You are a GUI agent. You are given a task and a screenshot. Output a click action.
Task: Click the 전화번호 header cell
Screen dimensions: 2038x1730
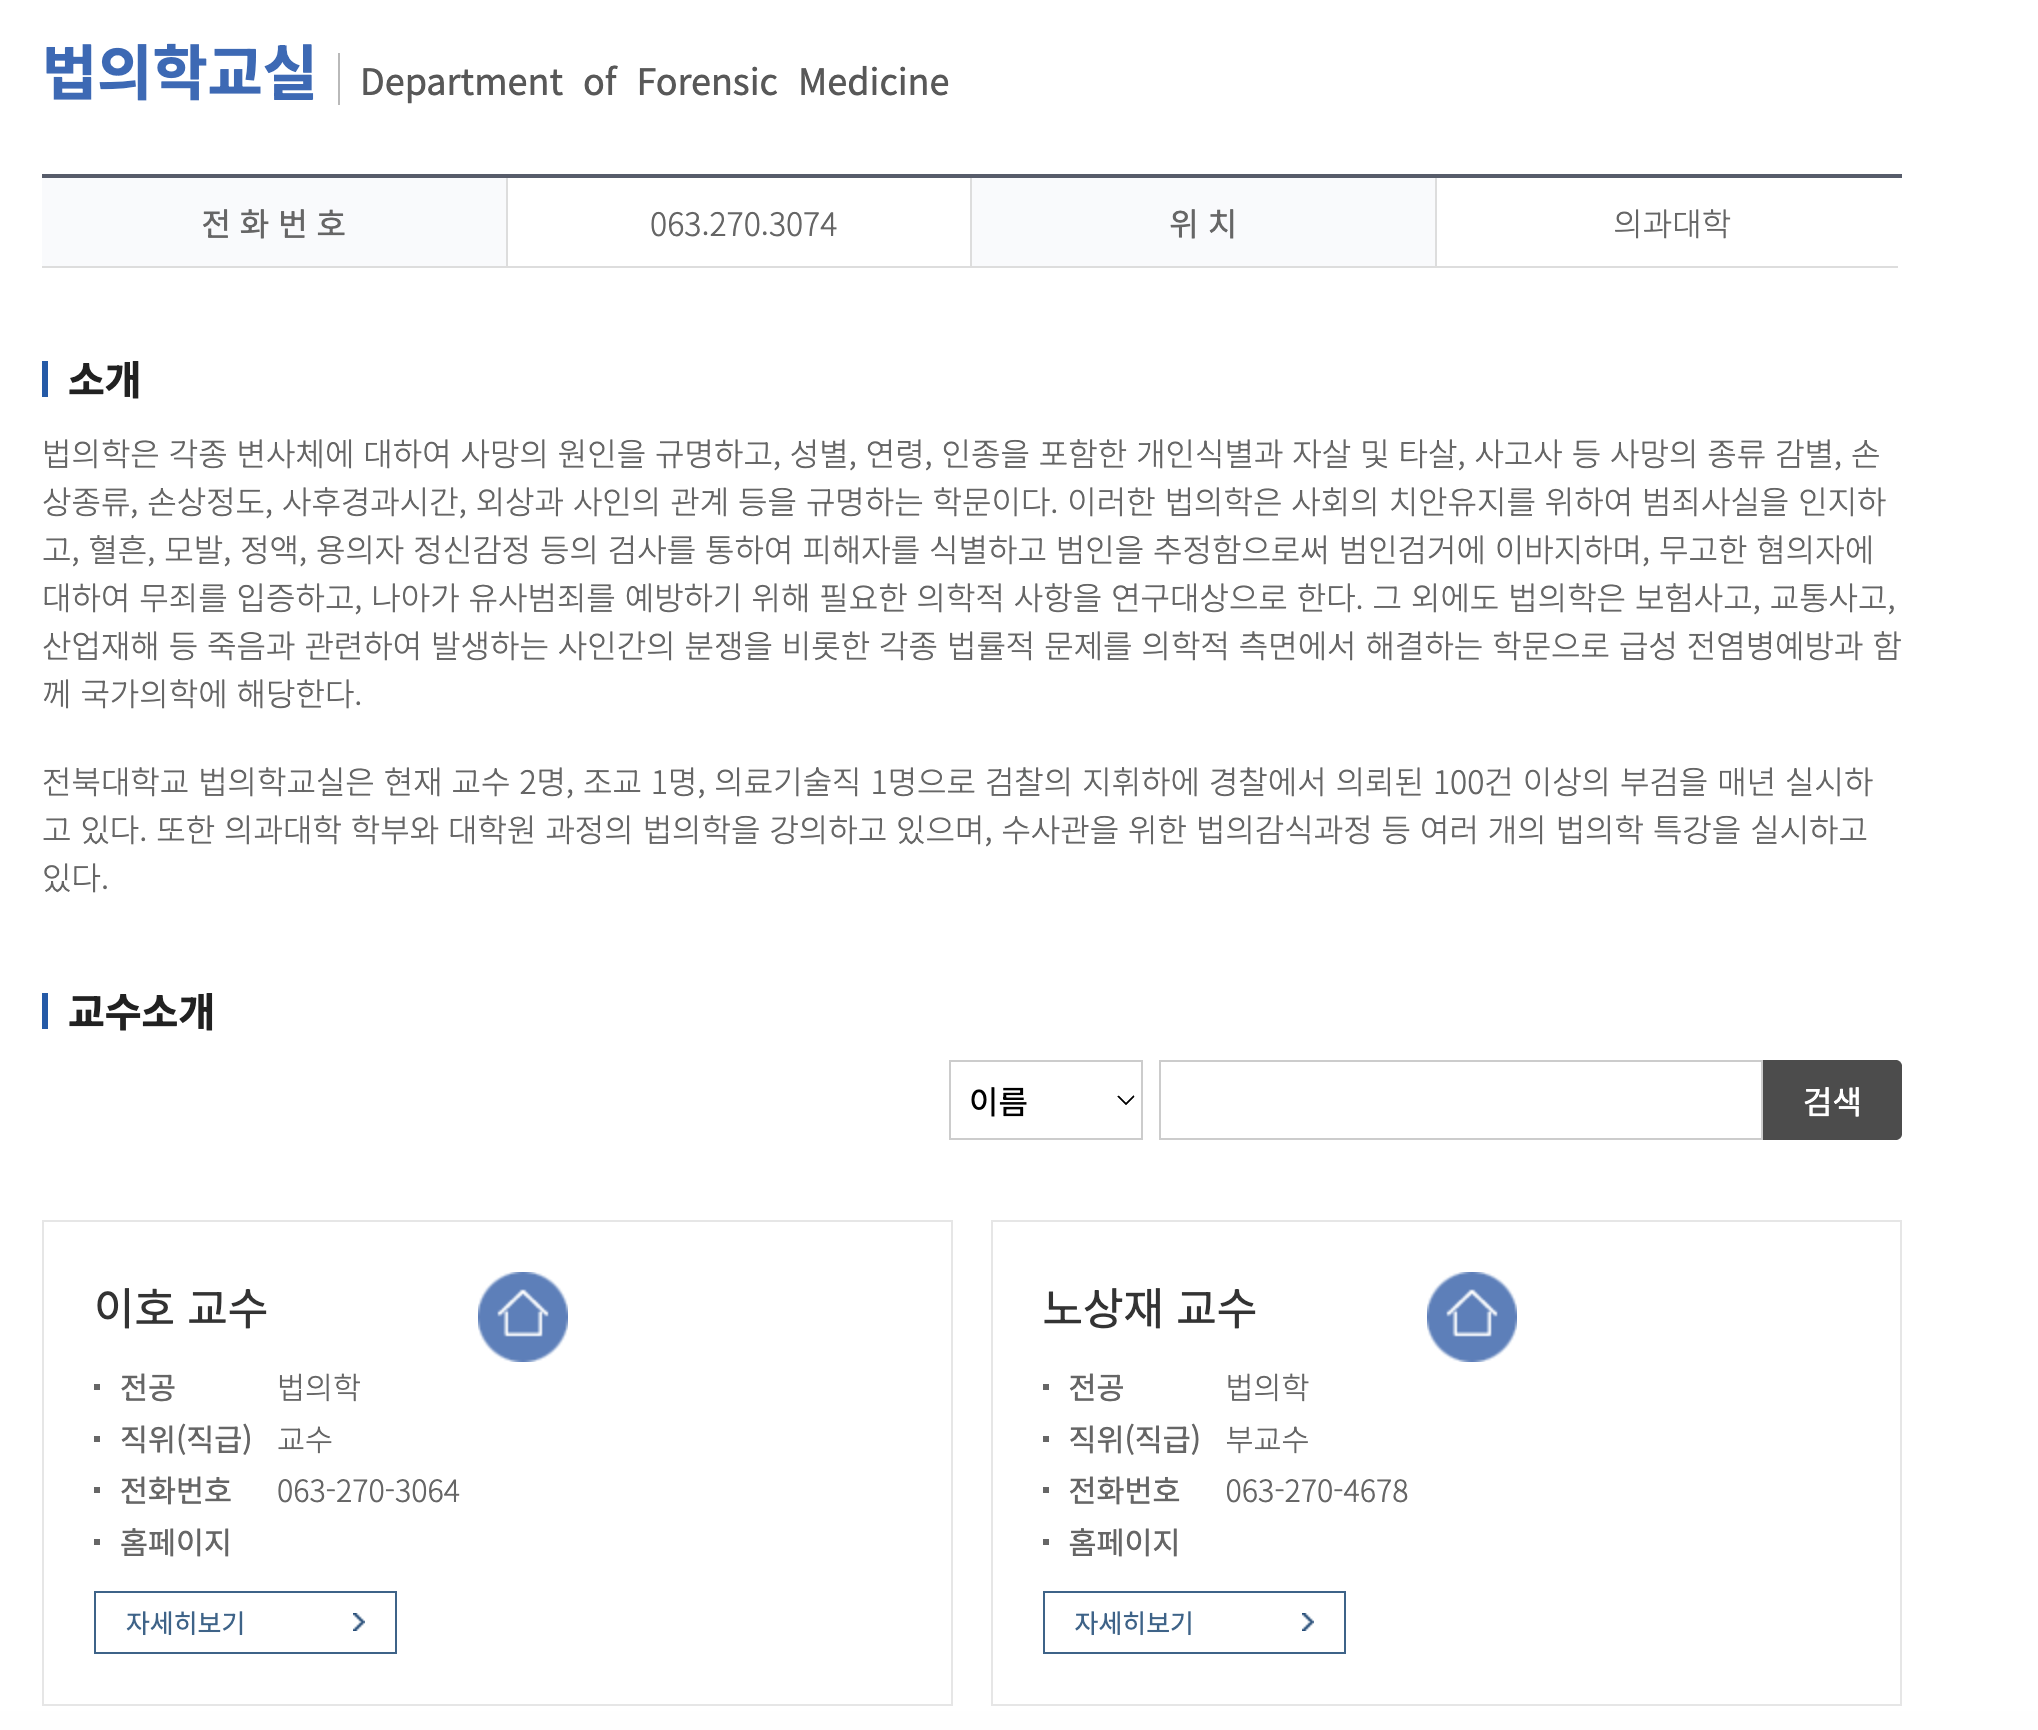coord(274,223)
